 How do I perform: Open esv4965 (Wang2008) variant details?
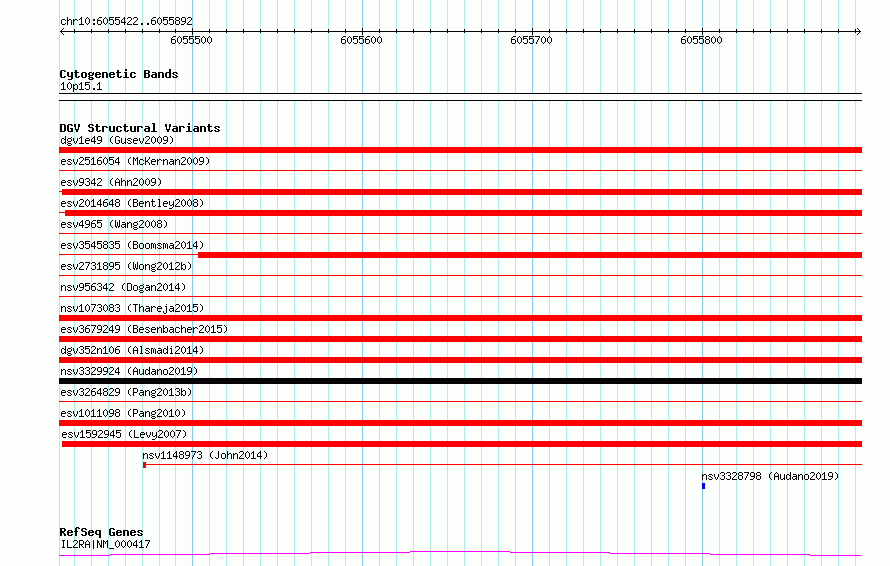coord(114,224)
